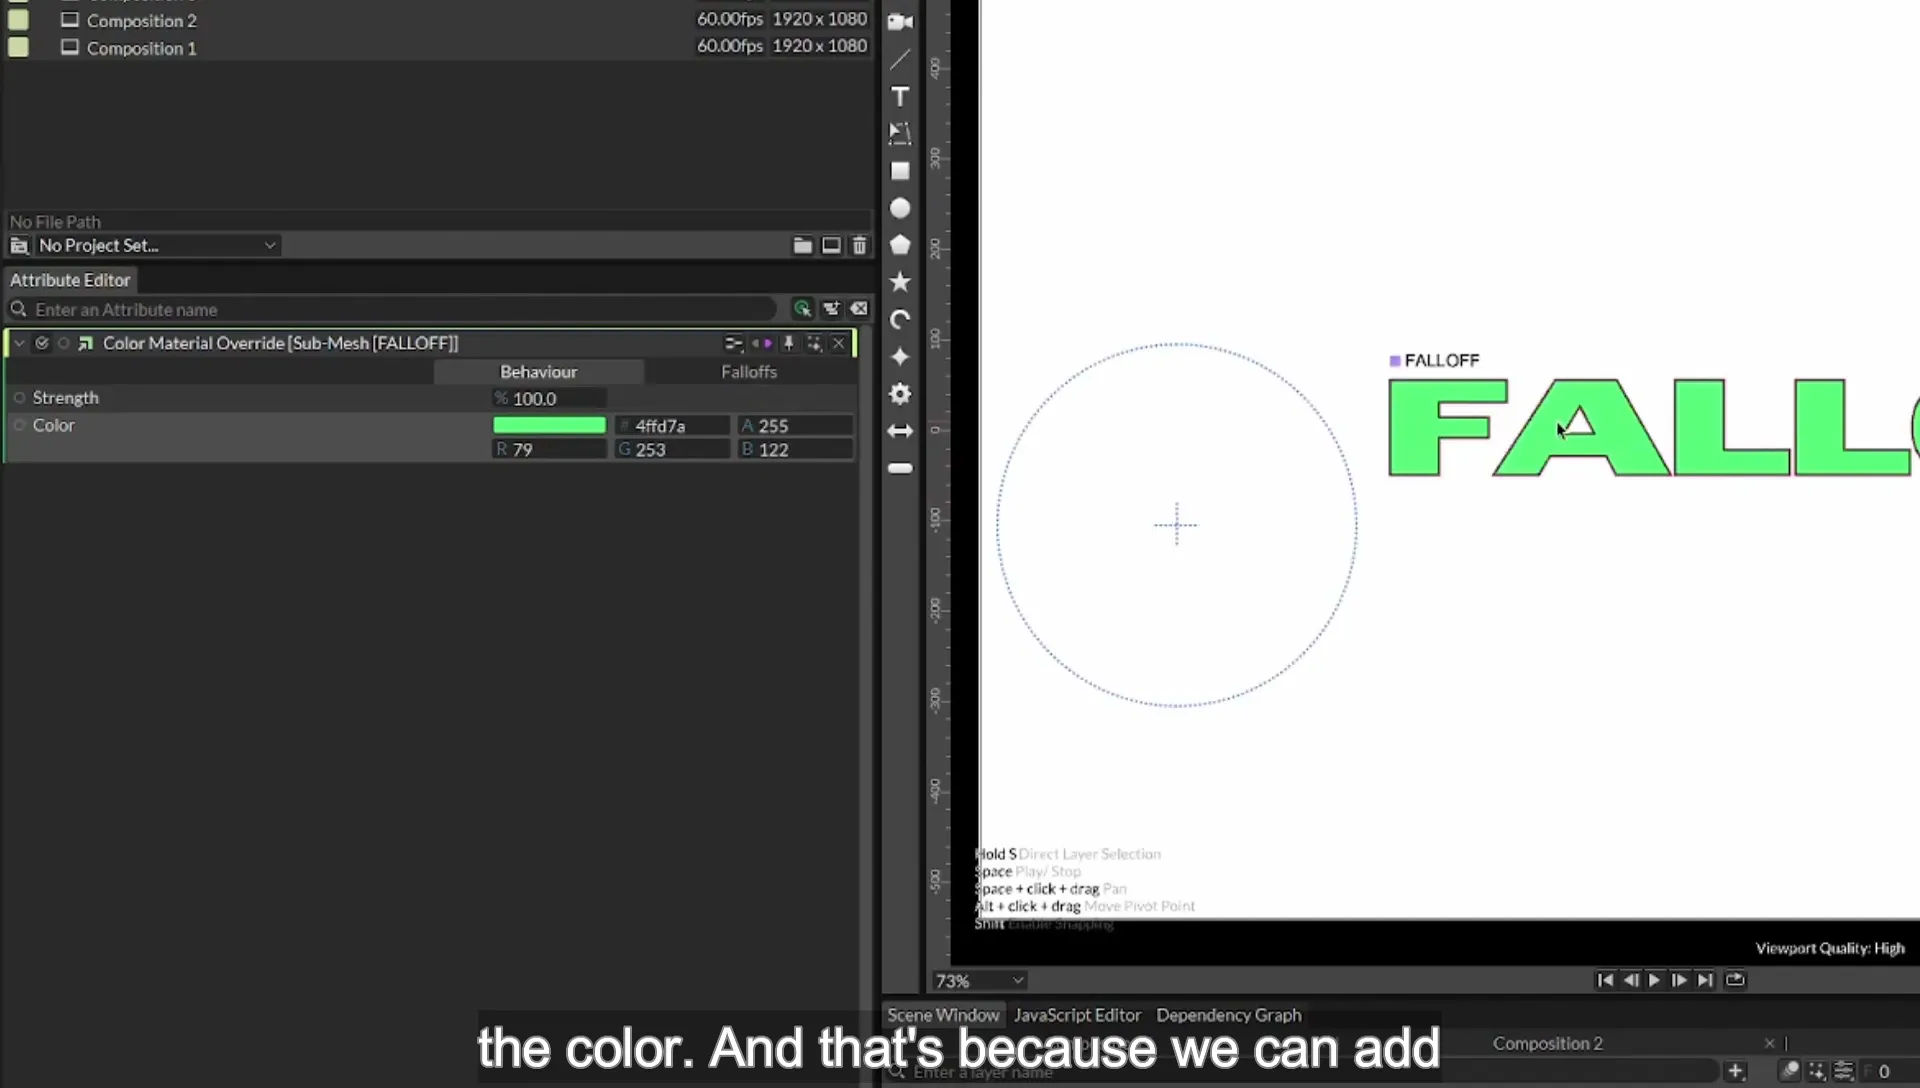
Task: Collapse the Color Material Override section
Action: [19, 343]
